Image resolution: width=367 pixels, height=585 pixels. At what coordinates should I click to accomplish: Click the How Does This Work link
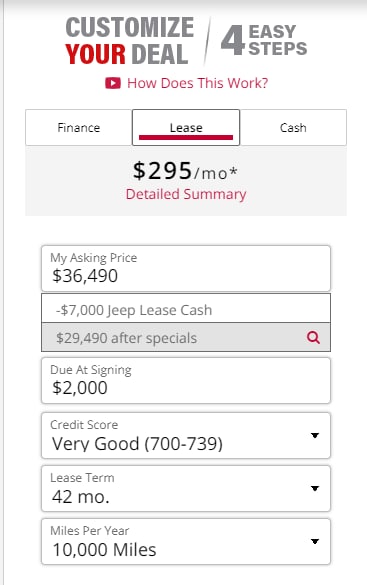pos(197,83)
